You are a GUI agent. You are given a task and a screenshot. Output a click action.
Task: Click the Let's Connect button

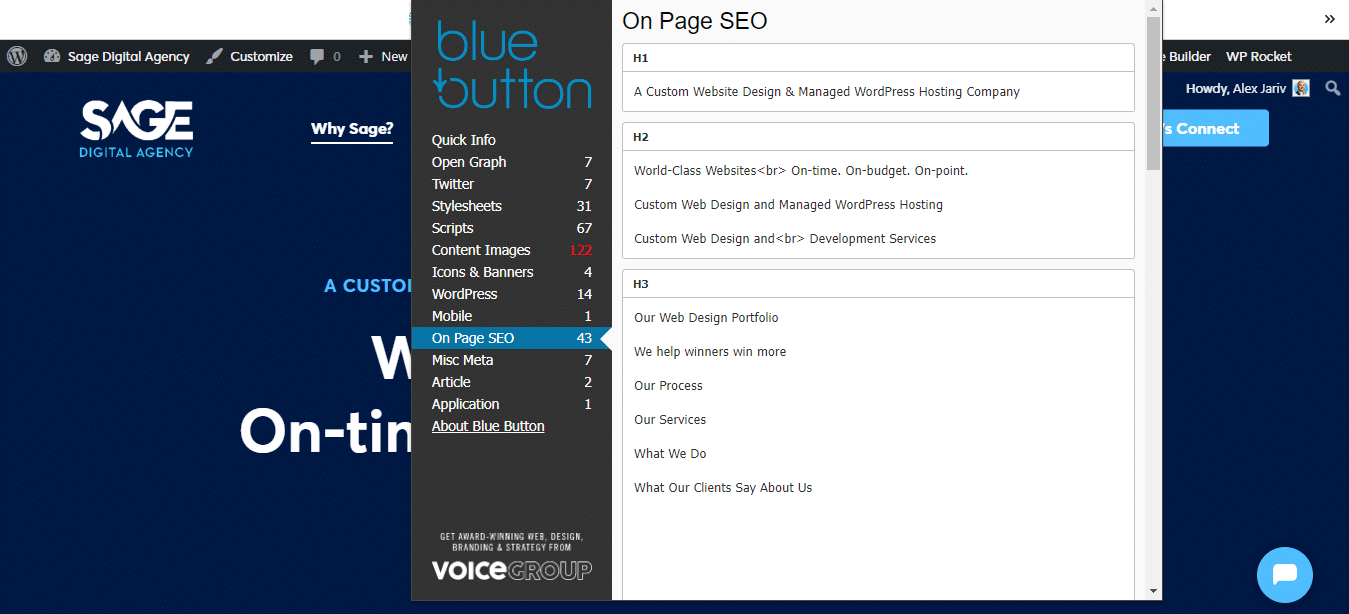coord(1215,129)
